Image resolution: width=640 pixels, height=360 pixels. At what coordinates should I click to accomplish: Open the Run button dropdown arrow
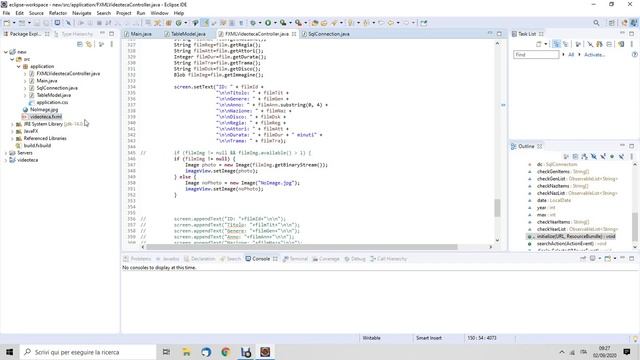click(275, 23)
